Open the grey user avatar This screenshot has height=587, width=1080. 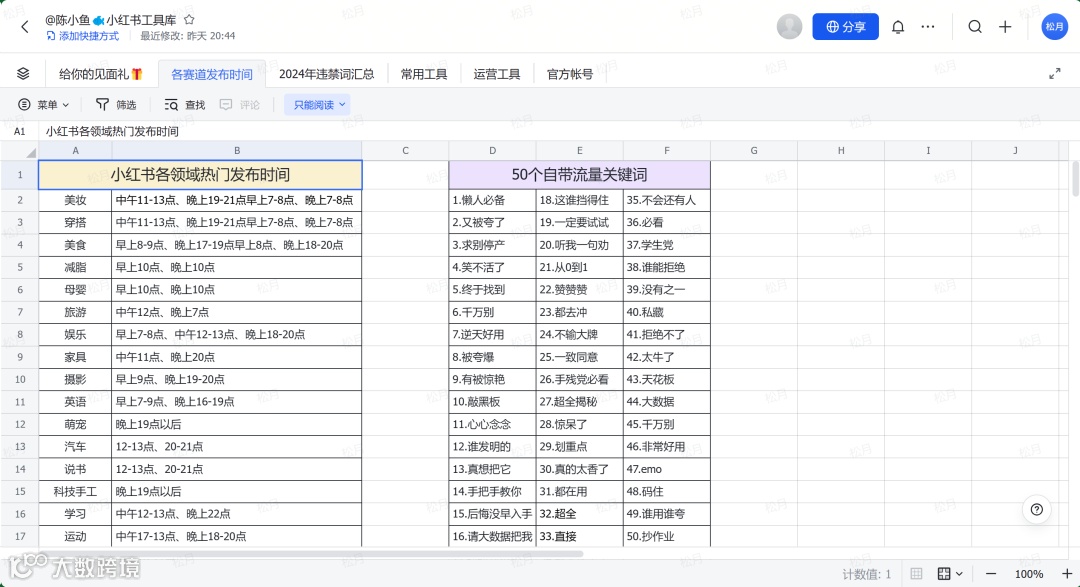coord(789,27)
